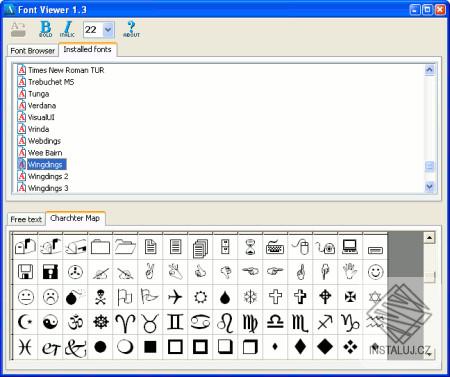This screenshot has width=450, height=377.
Task: Pick the raised open hand glyph
Action: tap(350, 272)
